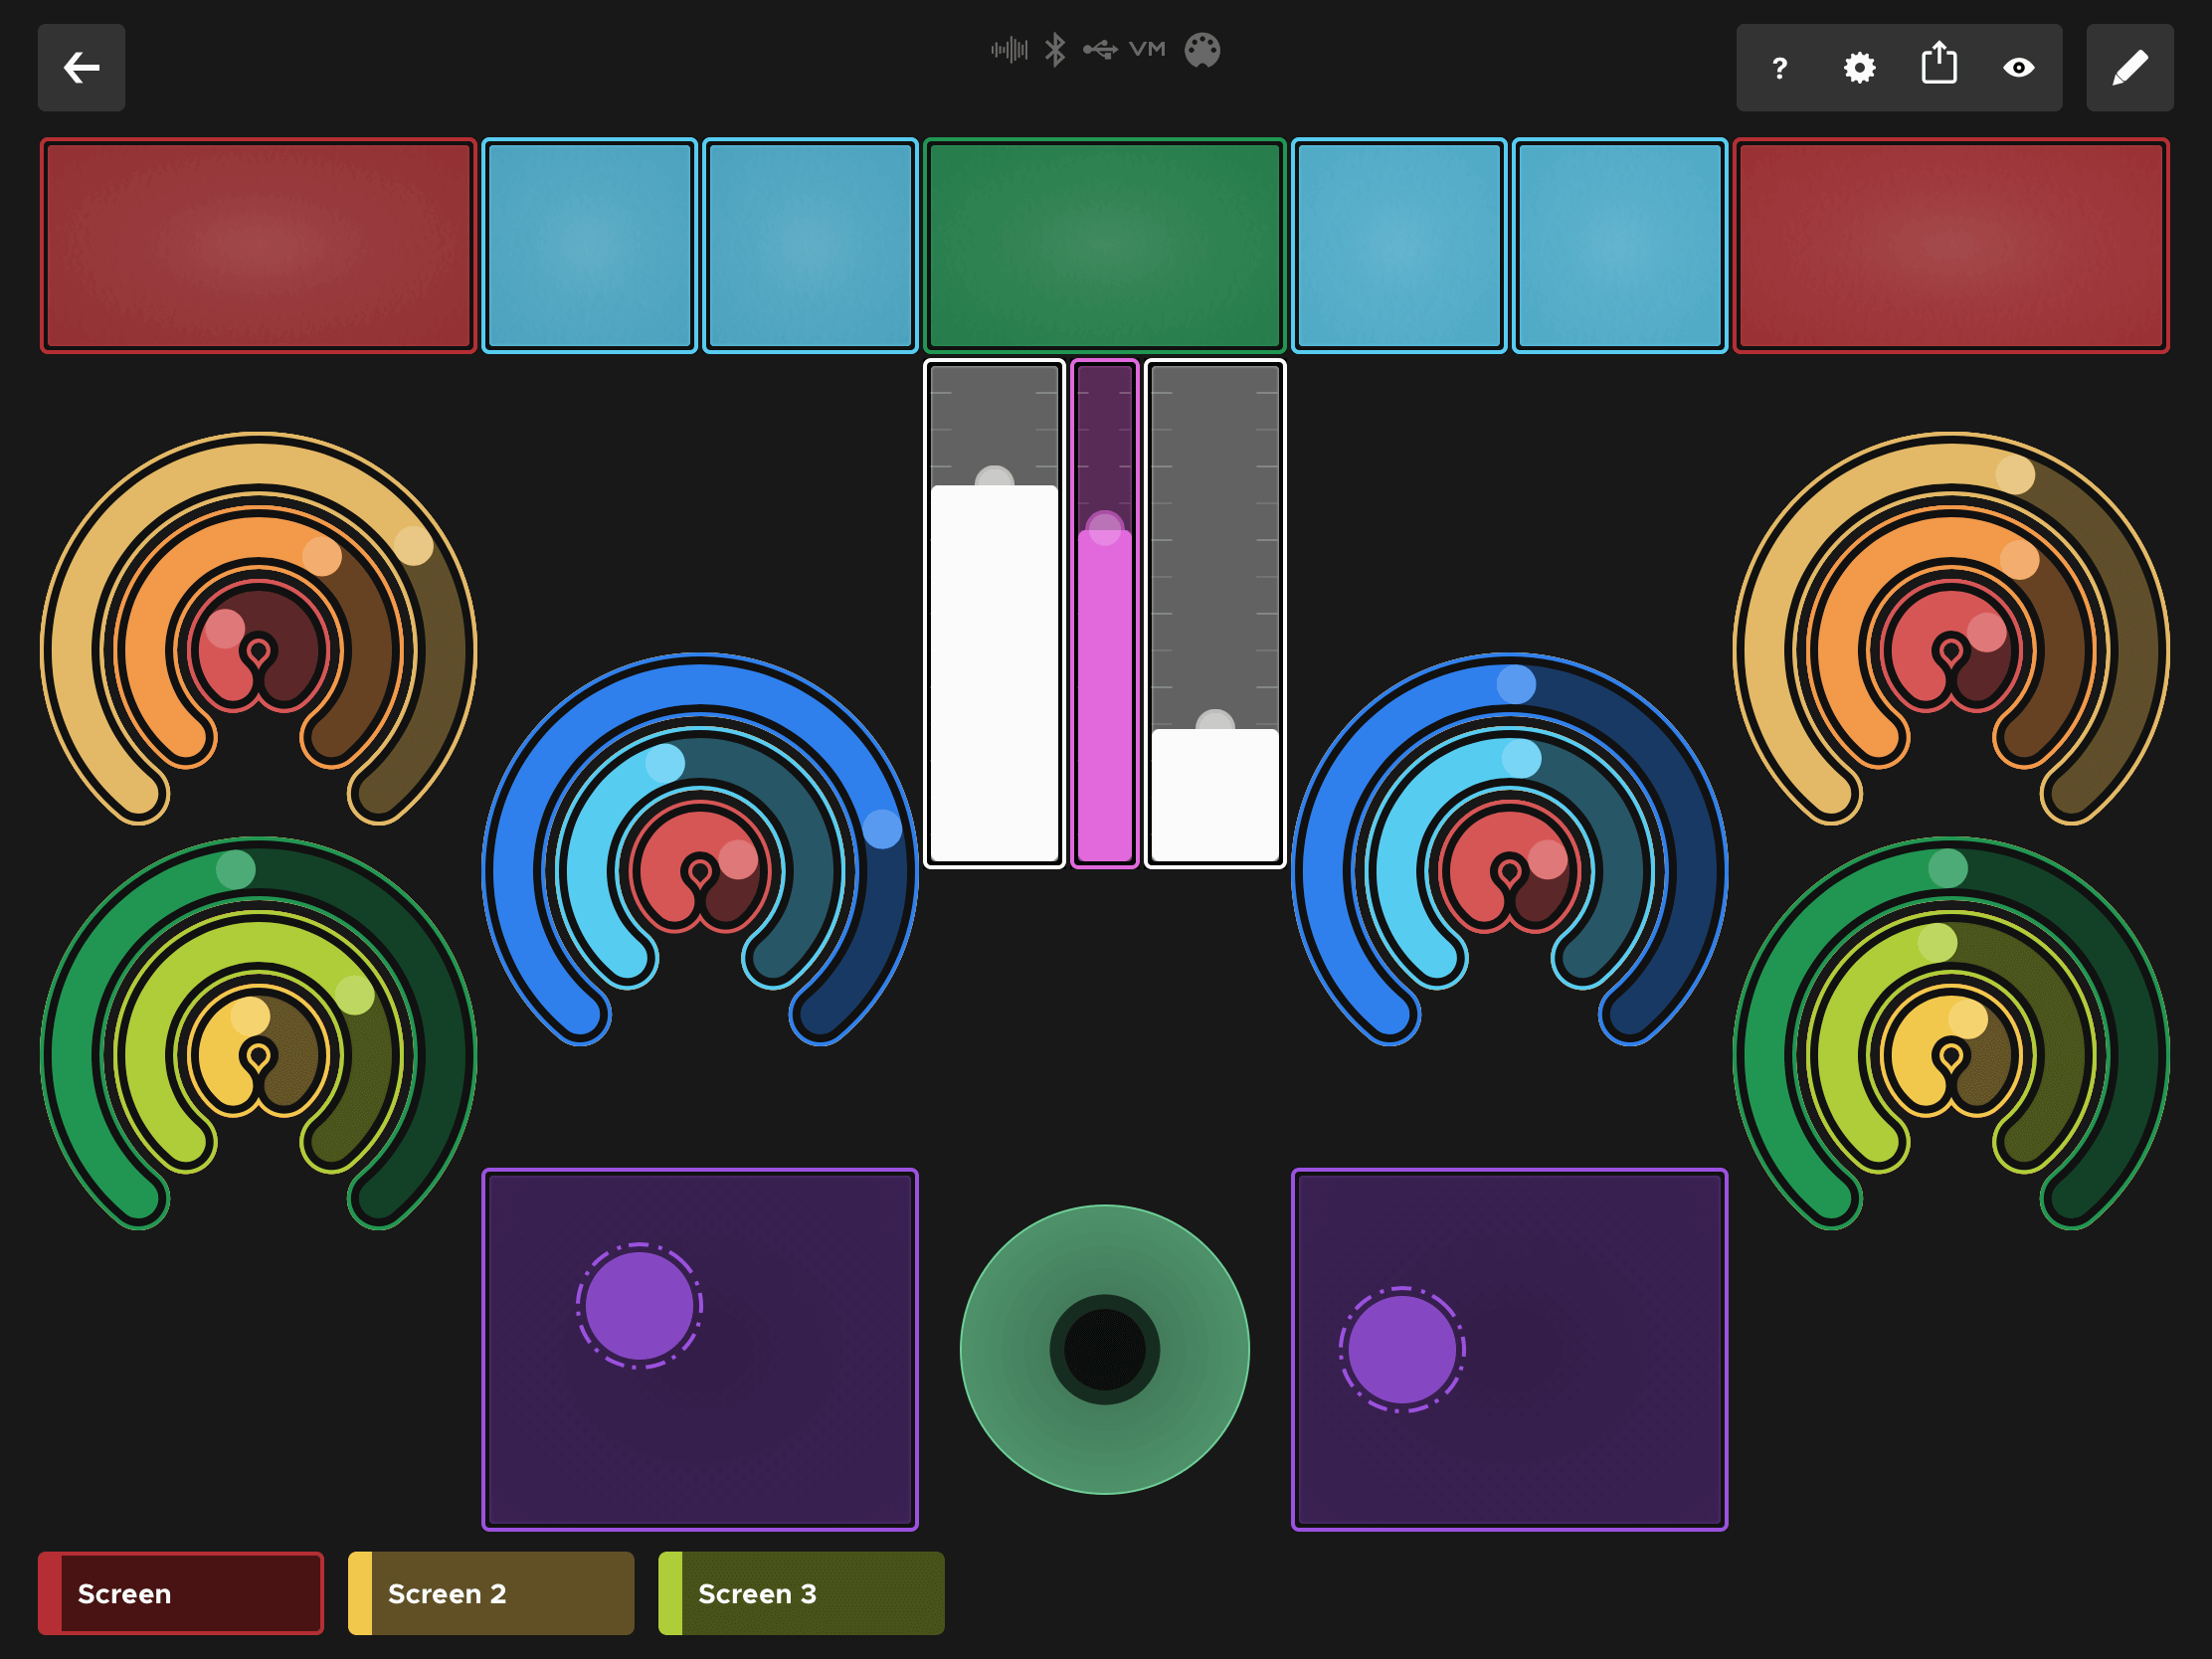Open settings via the gear icon
The height and width of the screenshot is (1659, 2212).
[1859, 68]
